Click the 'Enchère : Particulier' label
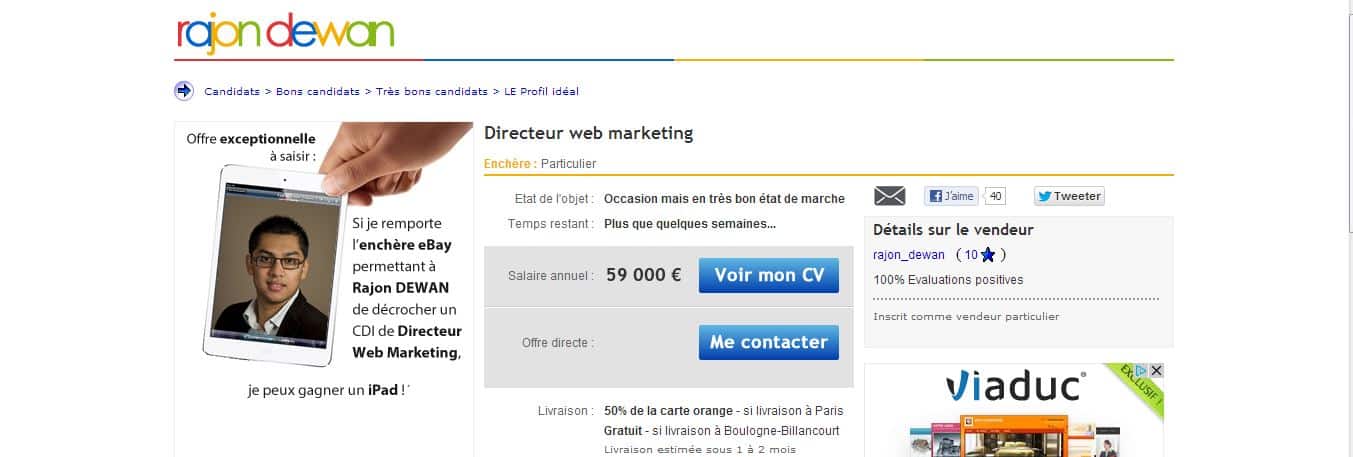Image resolution: width=1353 pixels, height=457 pixels. (540, 164)
